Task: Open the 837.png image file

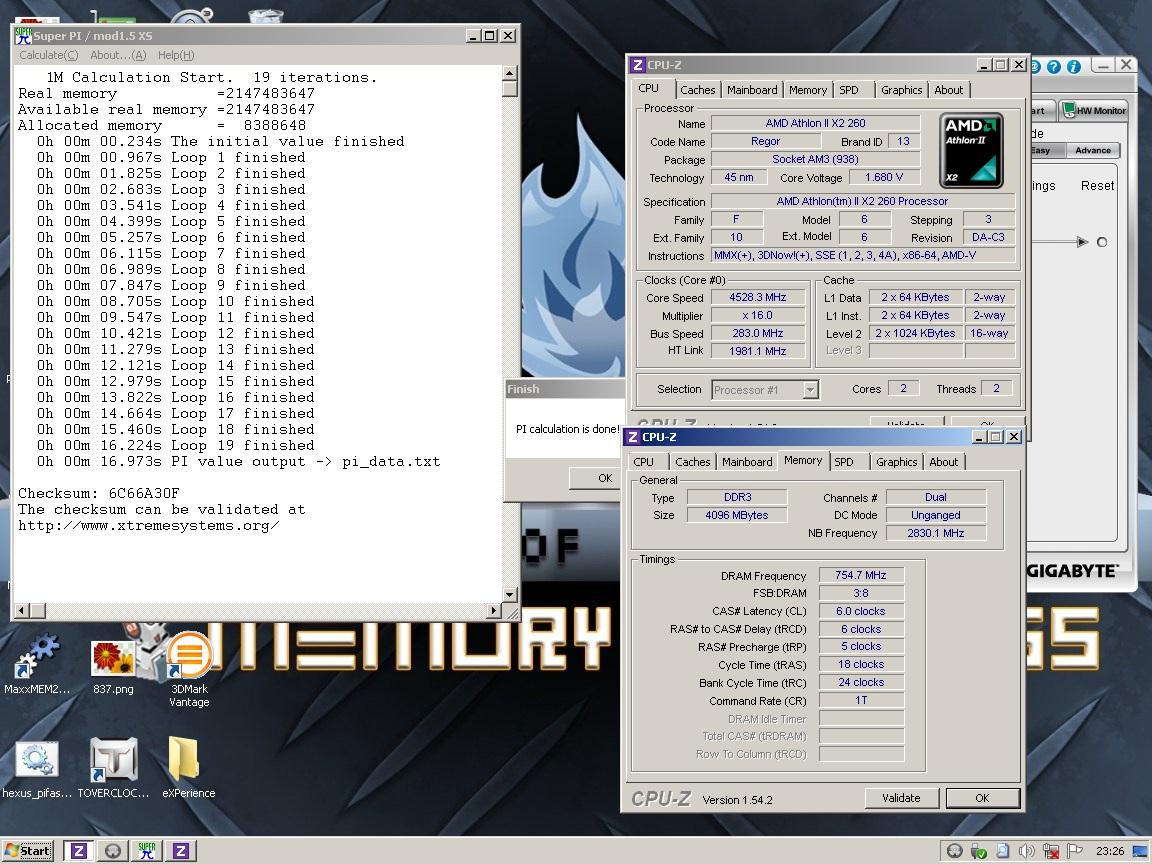Action: (x=113, y=666)
